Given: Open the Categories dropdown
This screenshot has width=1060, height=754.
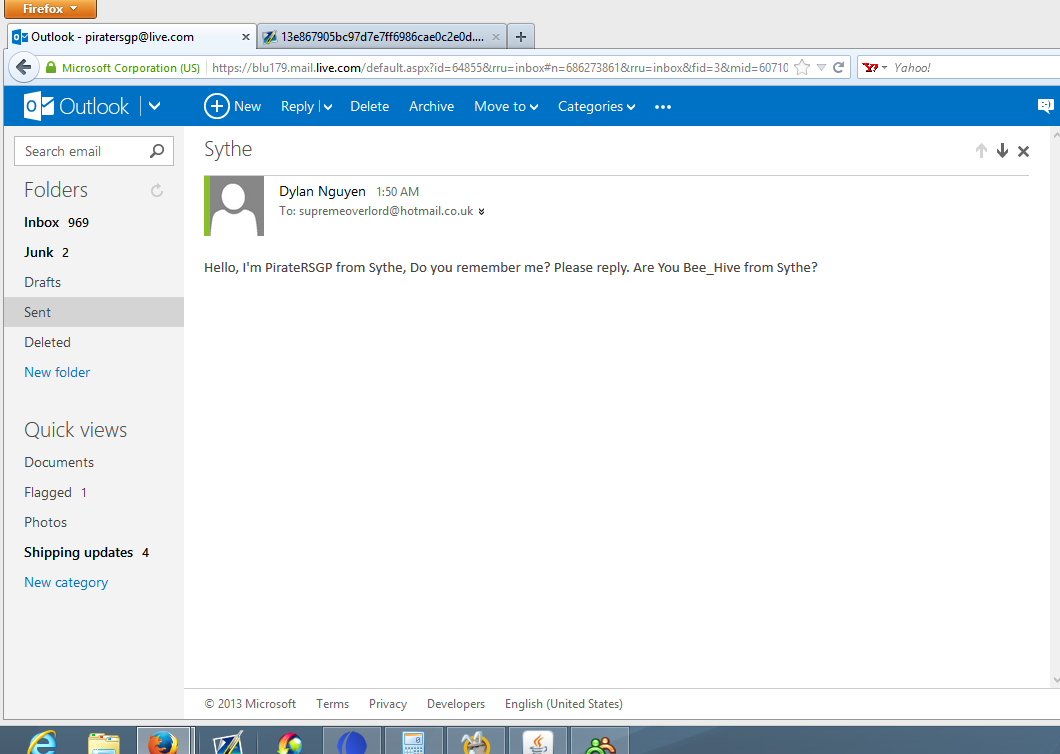Looking at the screenshot, I should point(596,106).
